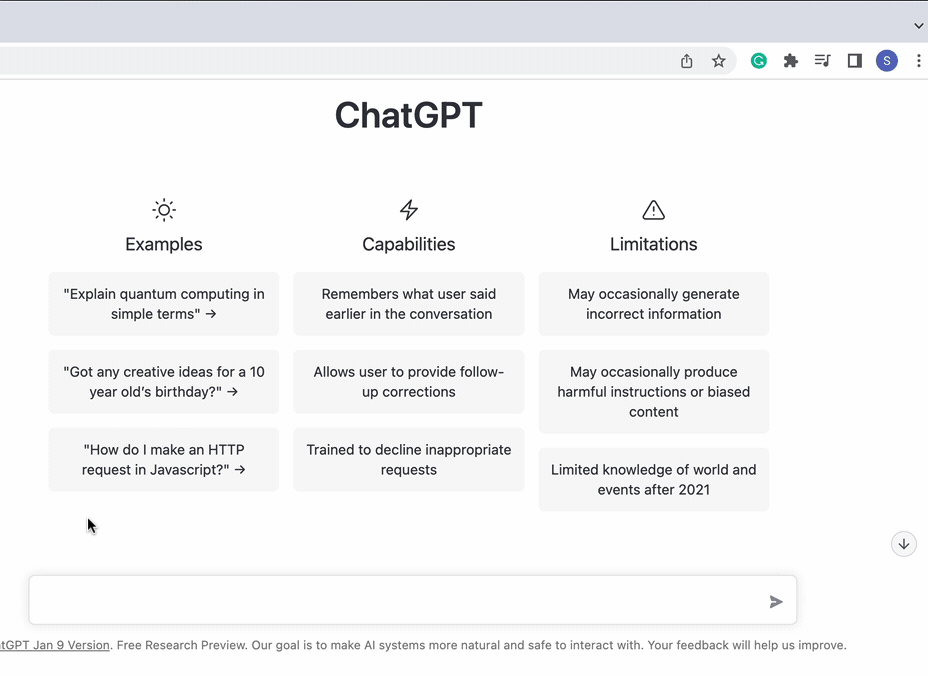Click the "Free Research Preview" footer text
Screen dimensions: 928x676
pyautogui.click(x=181, y=645)
